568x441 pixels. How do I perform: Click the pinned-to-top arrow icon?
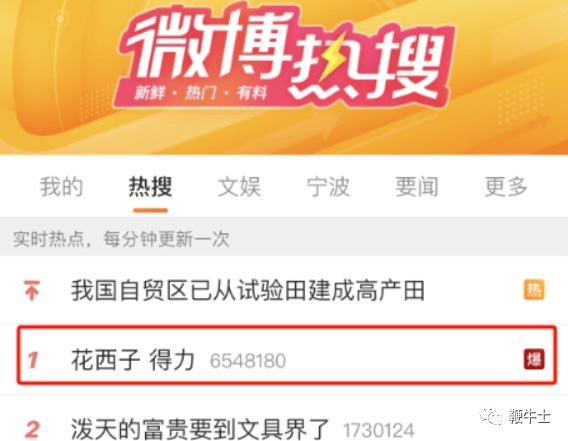32,290
